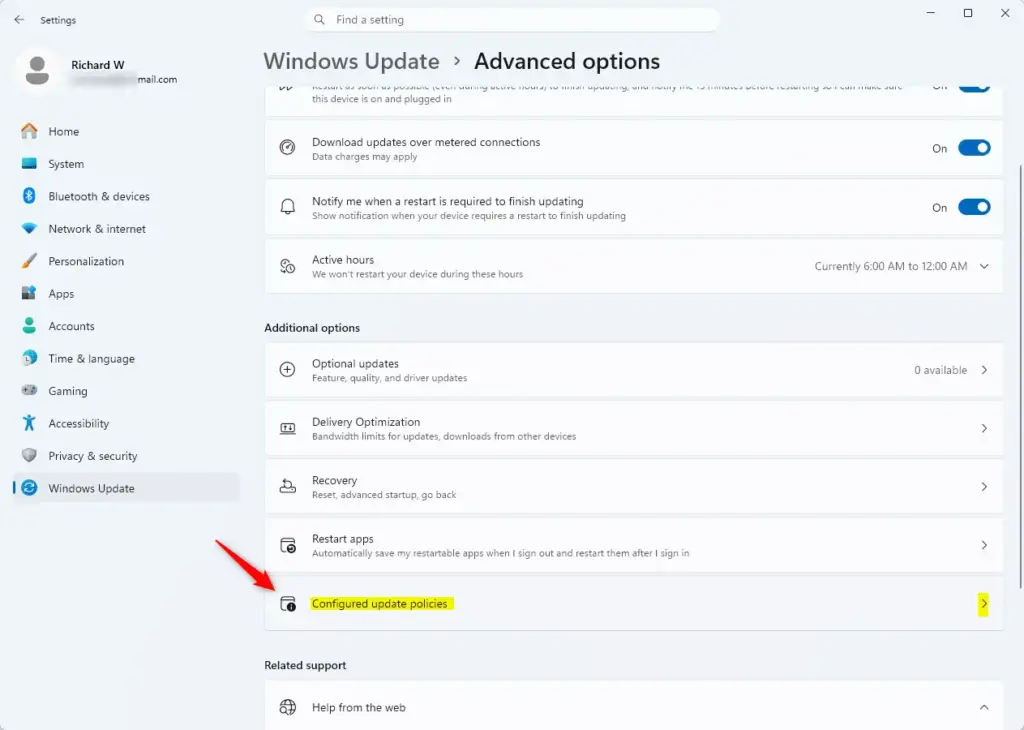Click the Home icon in sidebar
Image resolution: width=1024 pixels, height=730 pixels.
pyautogui.click(x=29, y=131)
